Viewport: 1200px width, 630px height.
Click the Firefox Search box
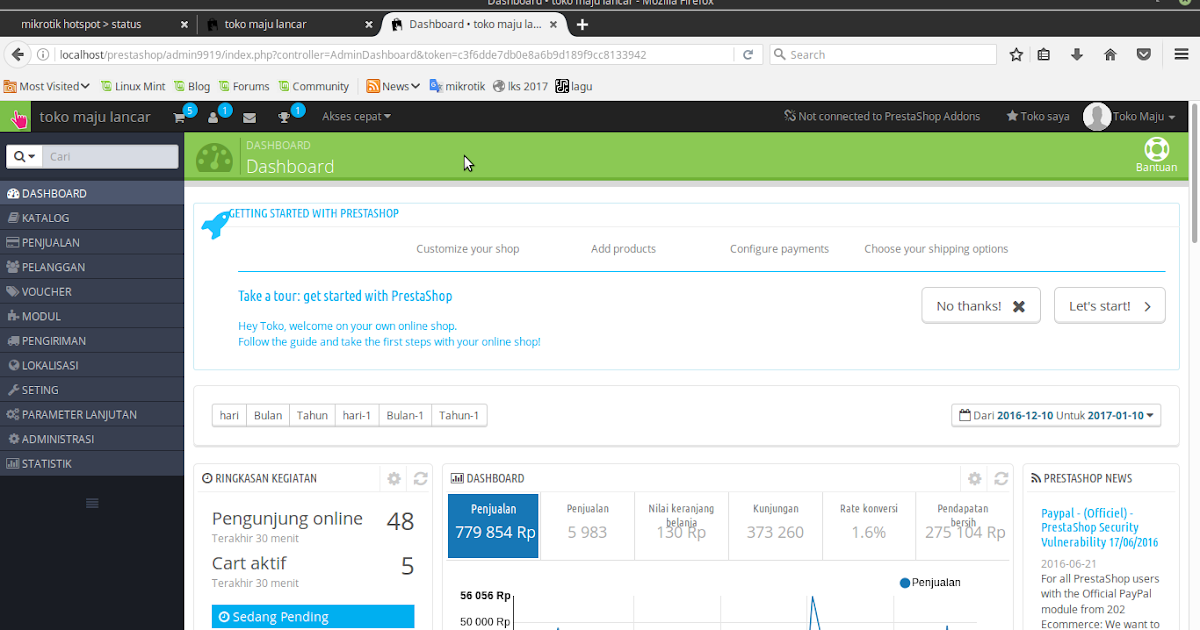pos(884,55)
